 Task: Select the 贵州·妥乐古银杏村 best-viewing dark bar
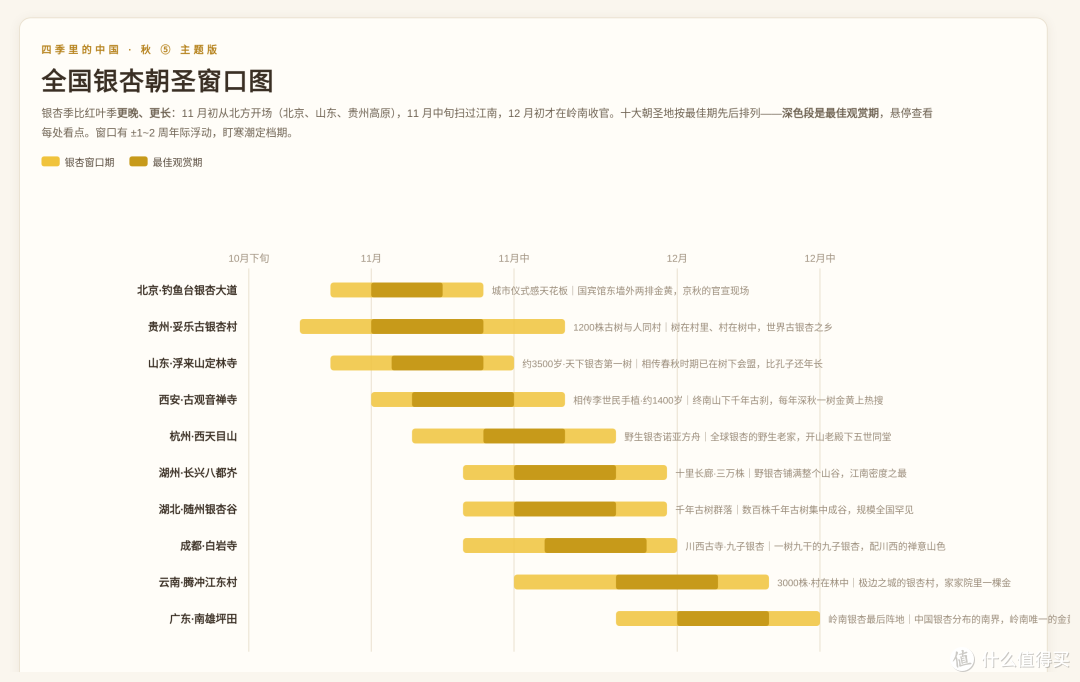(x=427, y=327)
